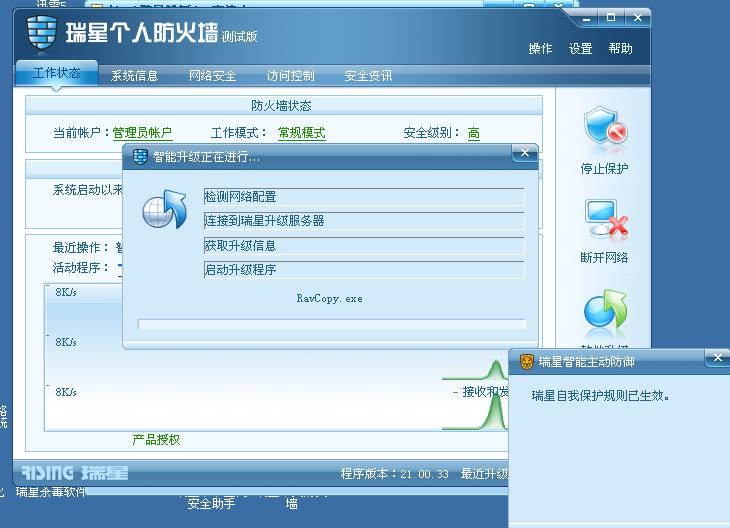Click the 断开网络 monitor icon
This screenshot has width=730, height=528.
coord(606,220)
